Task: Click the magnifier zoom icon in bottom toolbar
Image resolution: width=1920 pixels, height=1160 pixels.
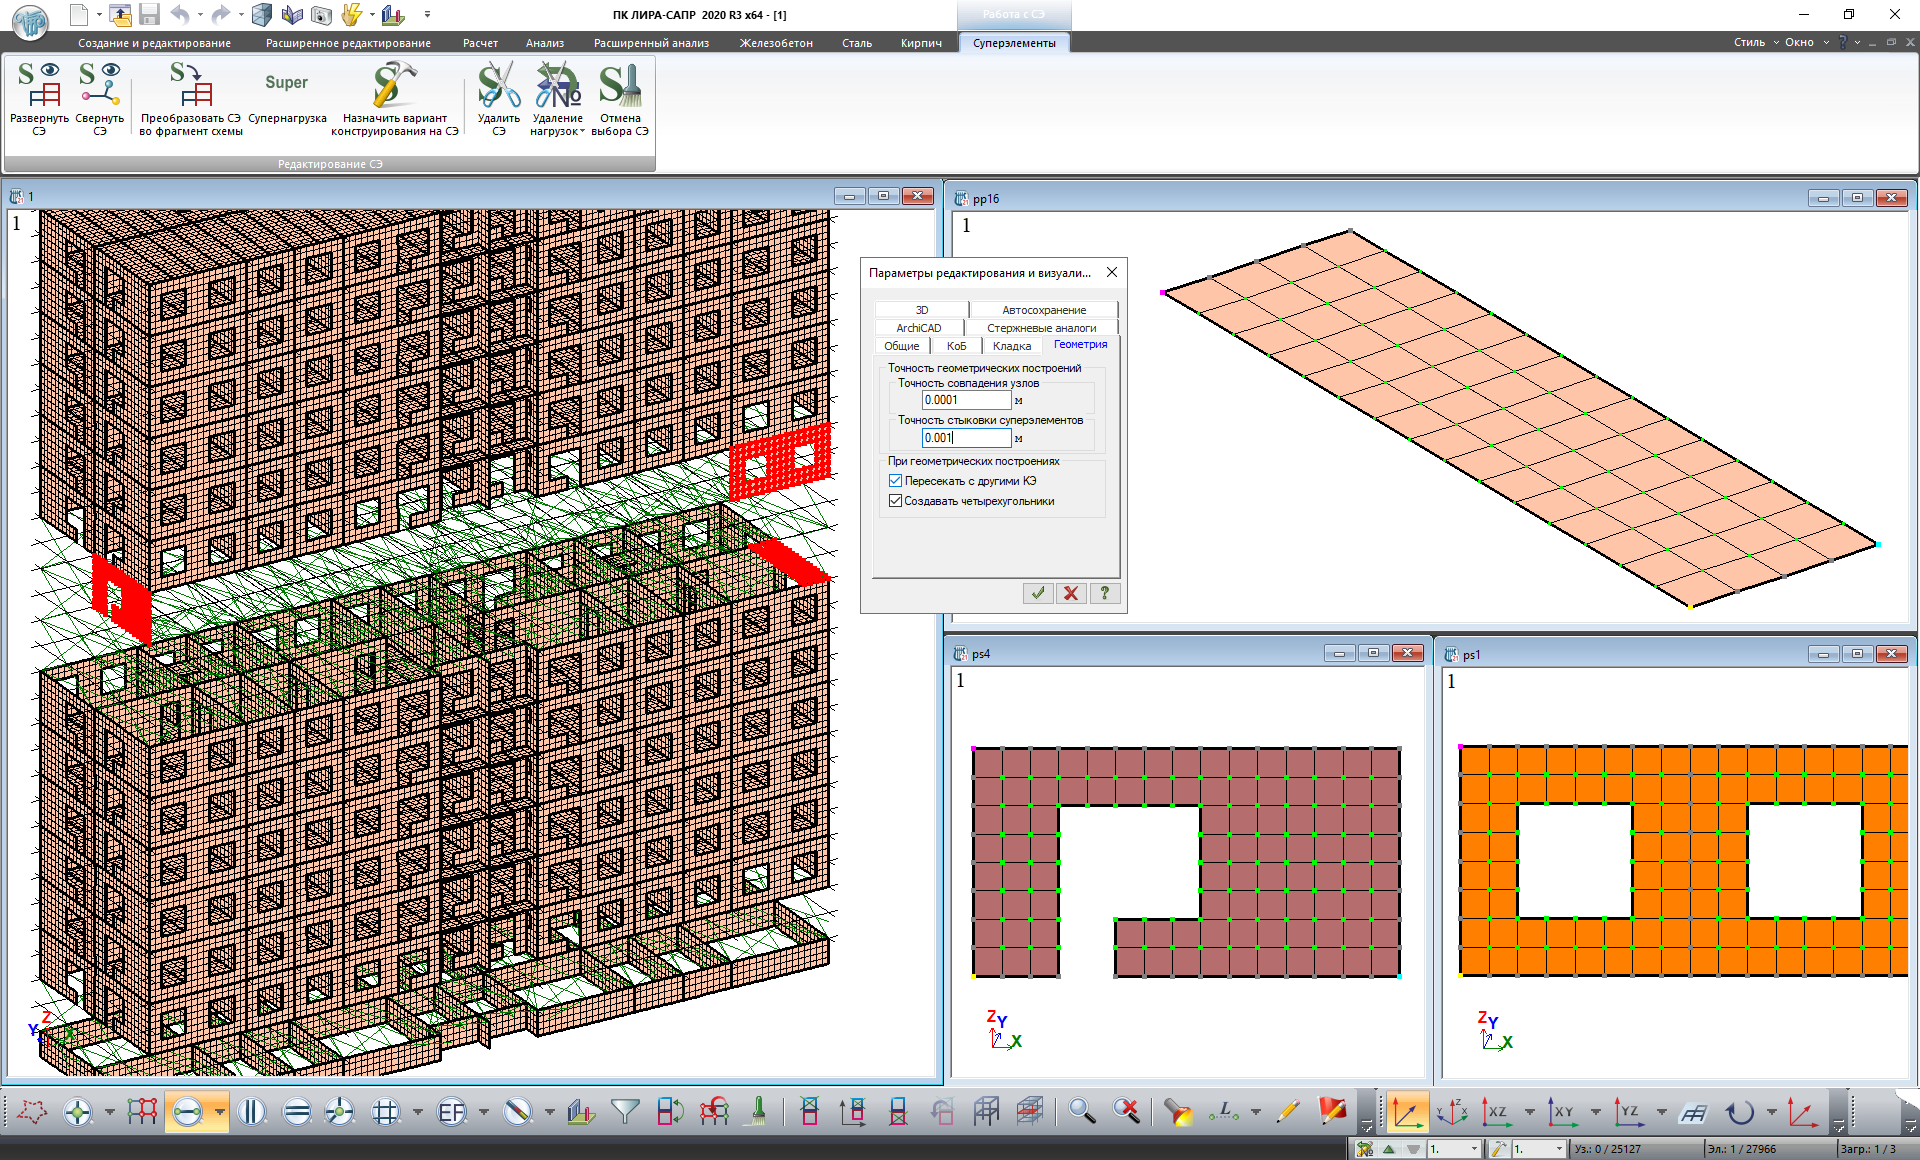Action: click(x=1081, y=1111)
